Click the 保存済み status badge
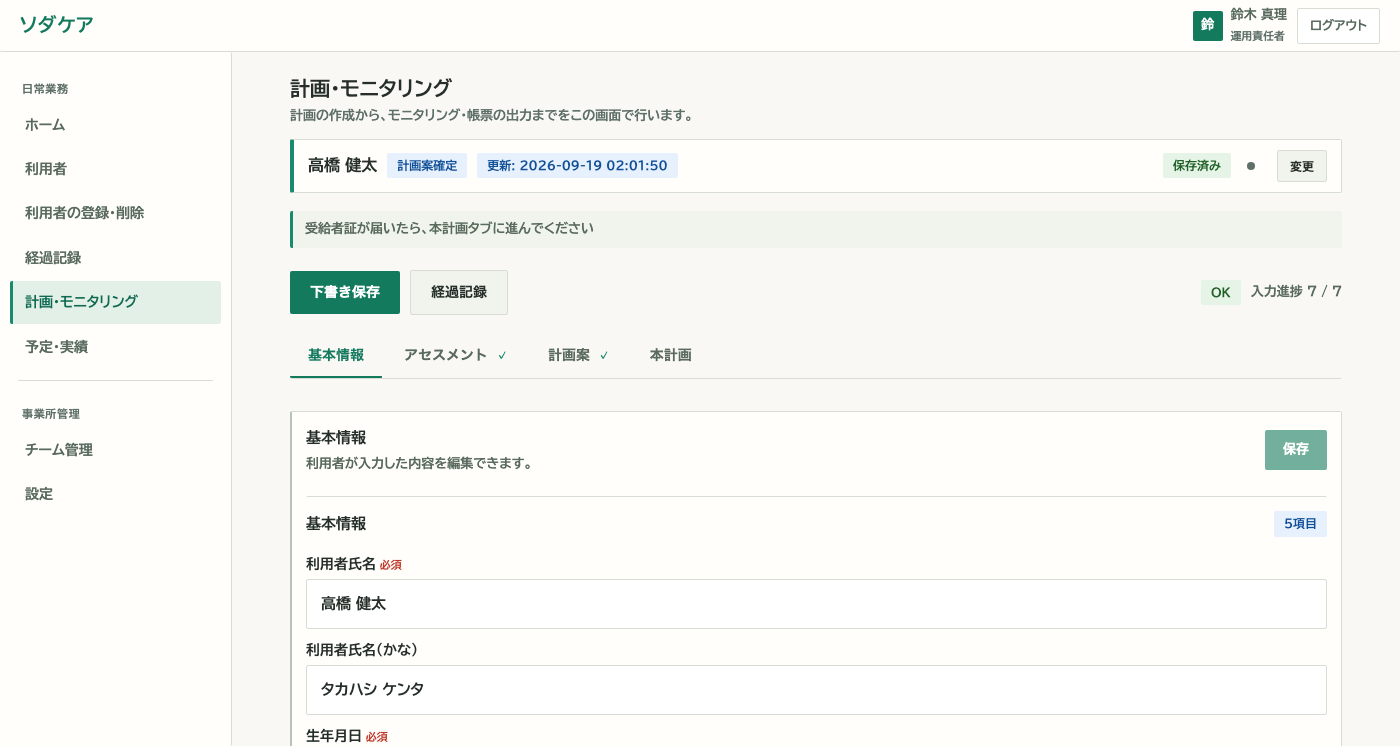Image resolution: width=1400 pixels, height=746 pixels. click(x=1197, y=166)
